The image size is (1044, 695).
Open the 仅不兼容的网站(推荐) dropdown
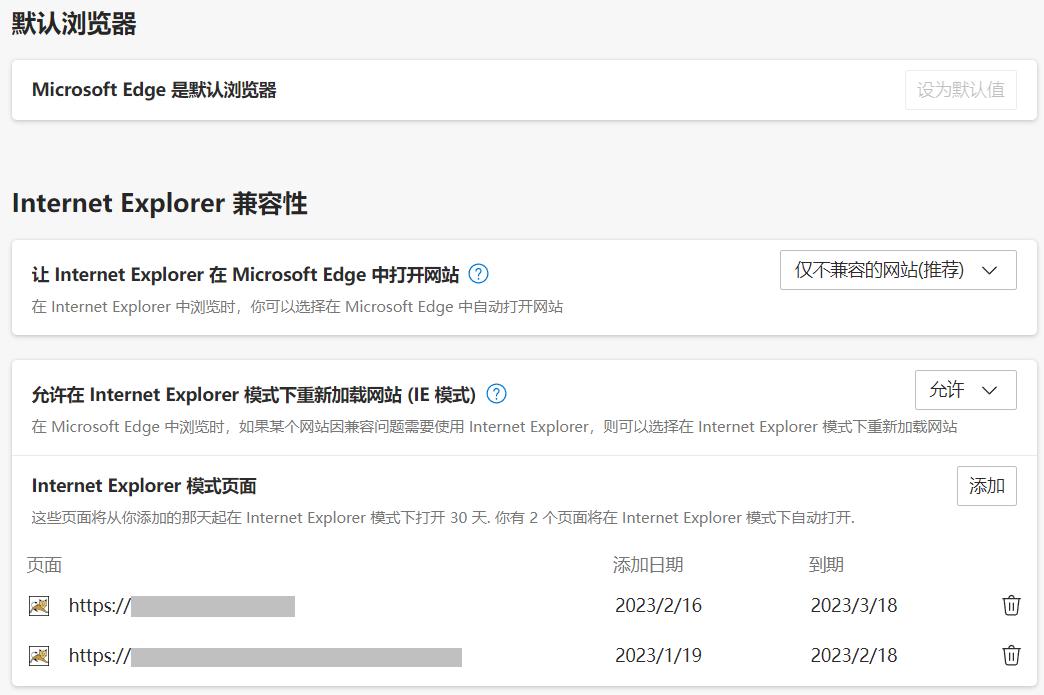pos(896,270)
